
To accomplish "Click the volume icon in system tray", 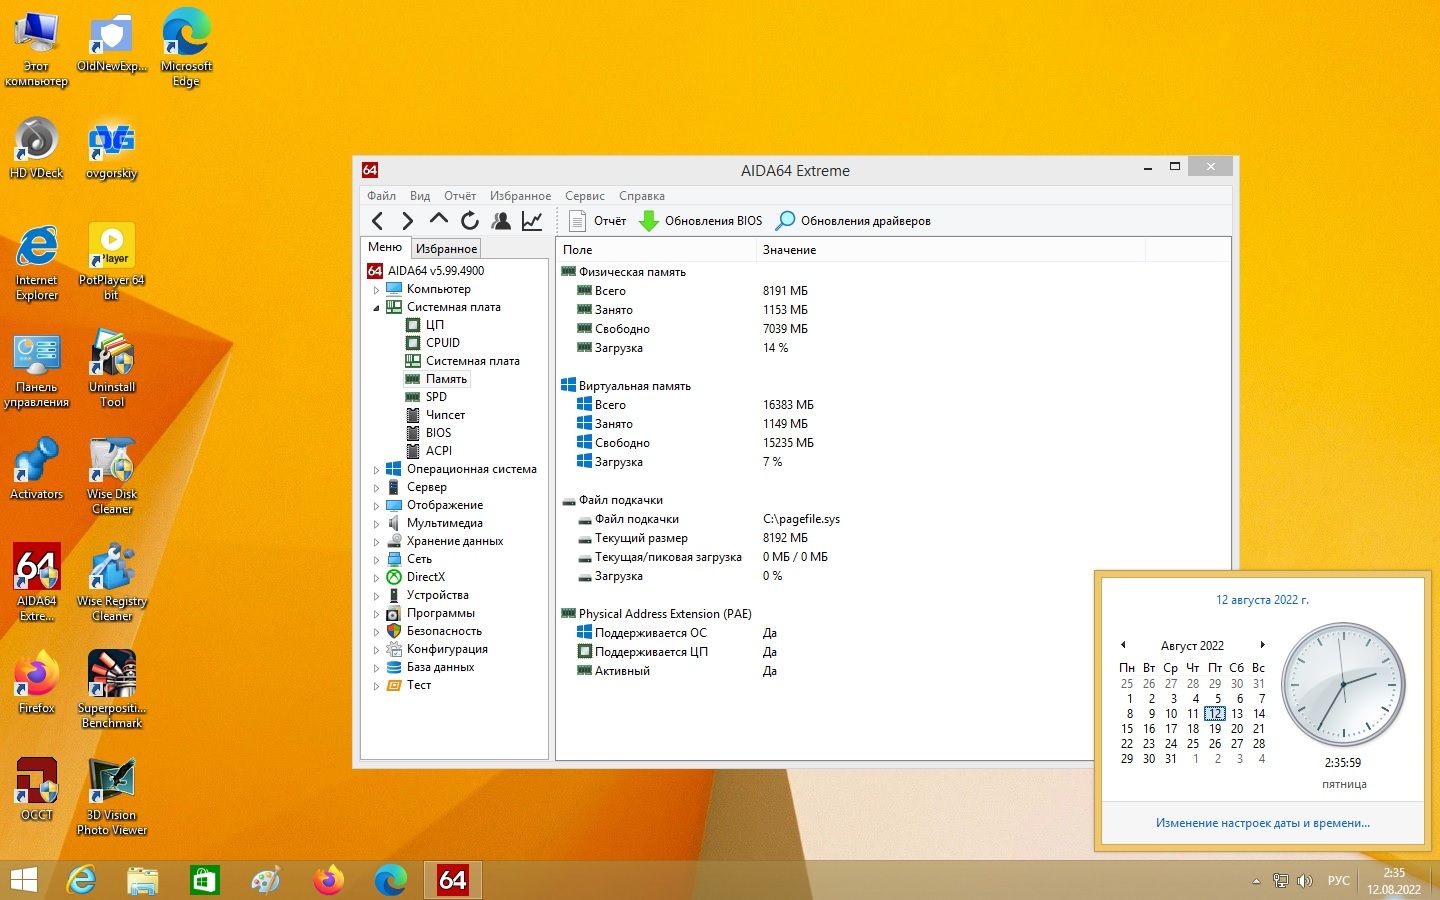I will click(x=1304, y=881).
